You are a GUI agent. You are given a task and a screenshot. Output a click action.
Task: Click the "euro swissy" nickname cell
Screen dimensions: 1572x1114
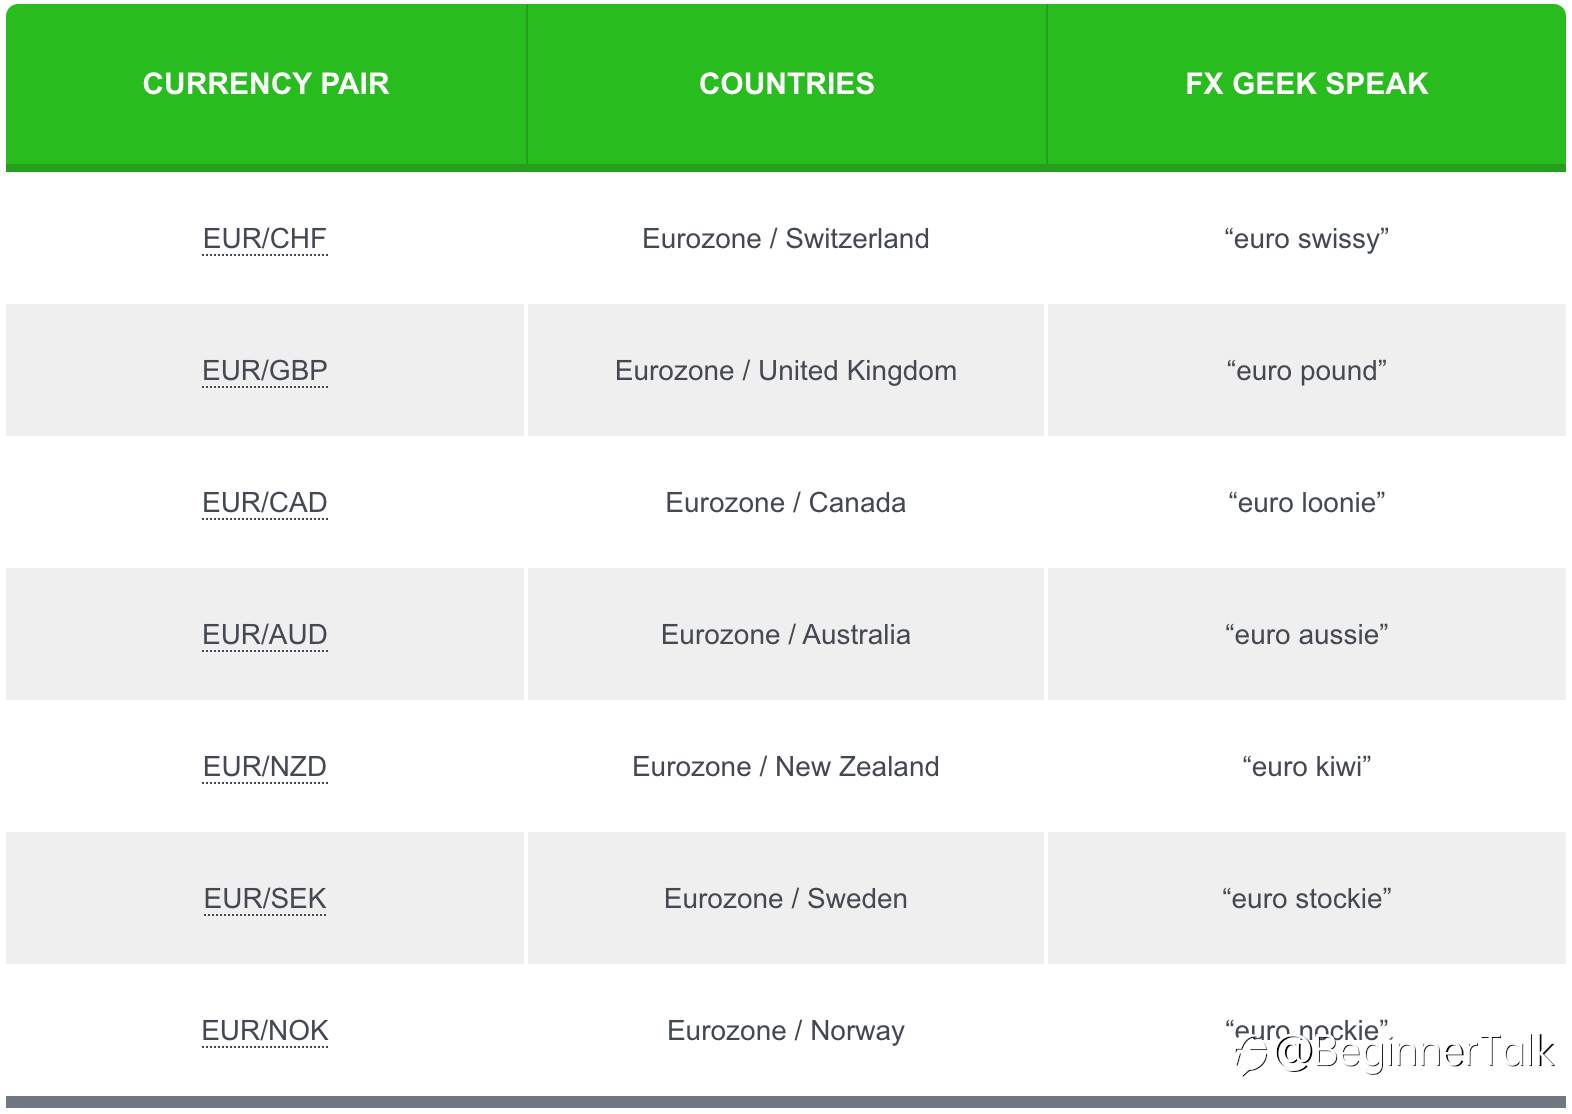coord(1307,238)
